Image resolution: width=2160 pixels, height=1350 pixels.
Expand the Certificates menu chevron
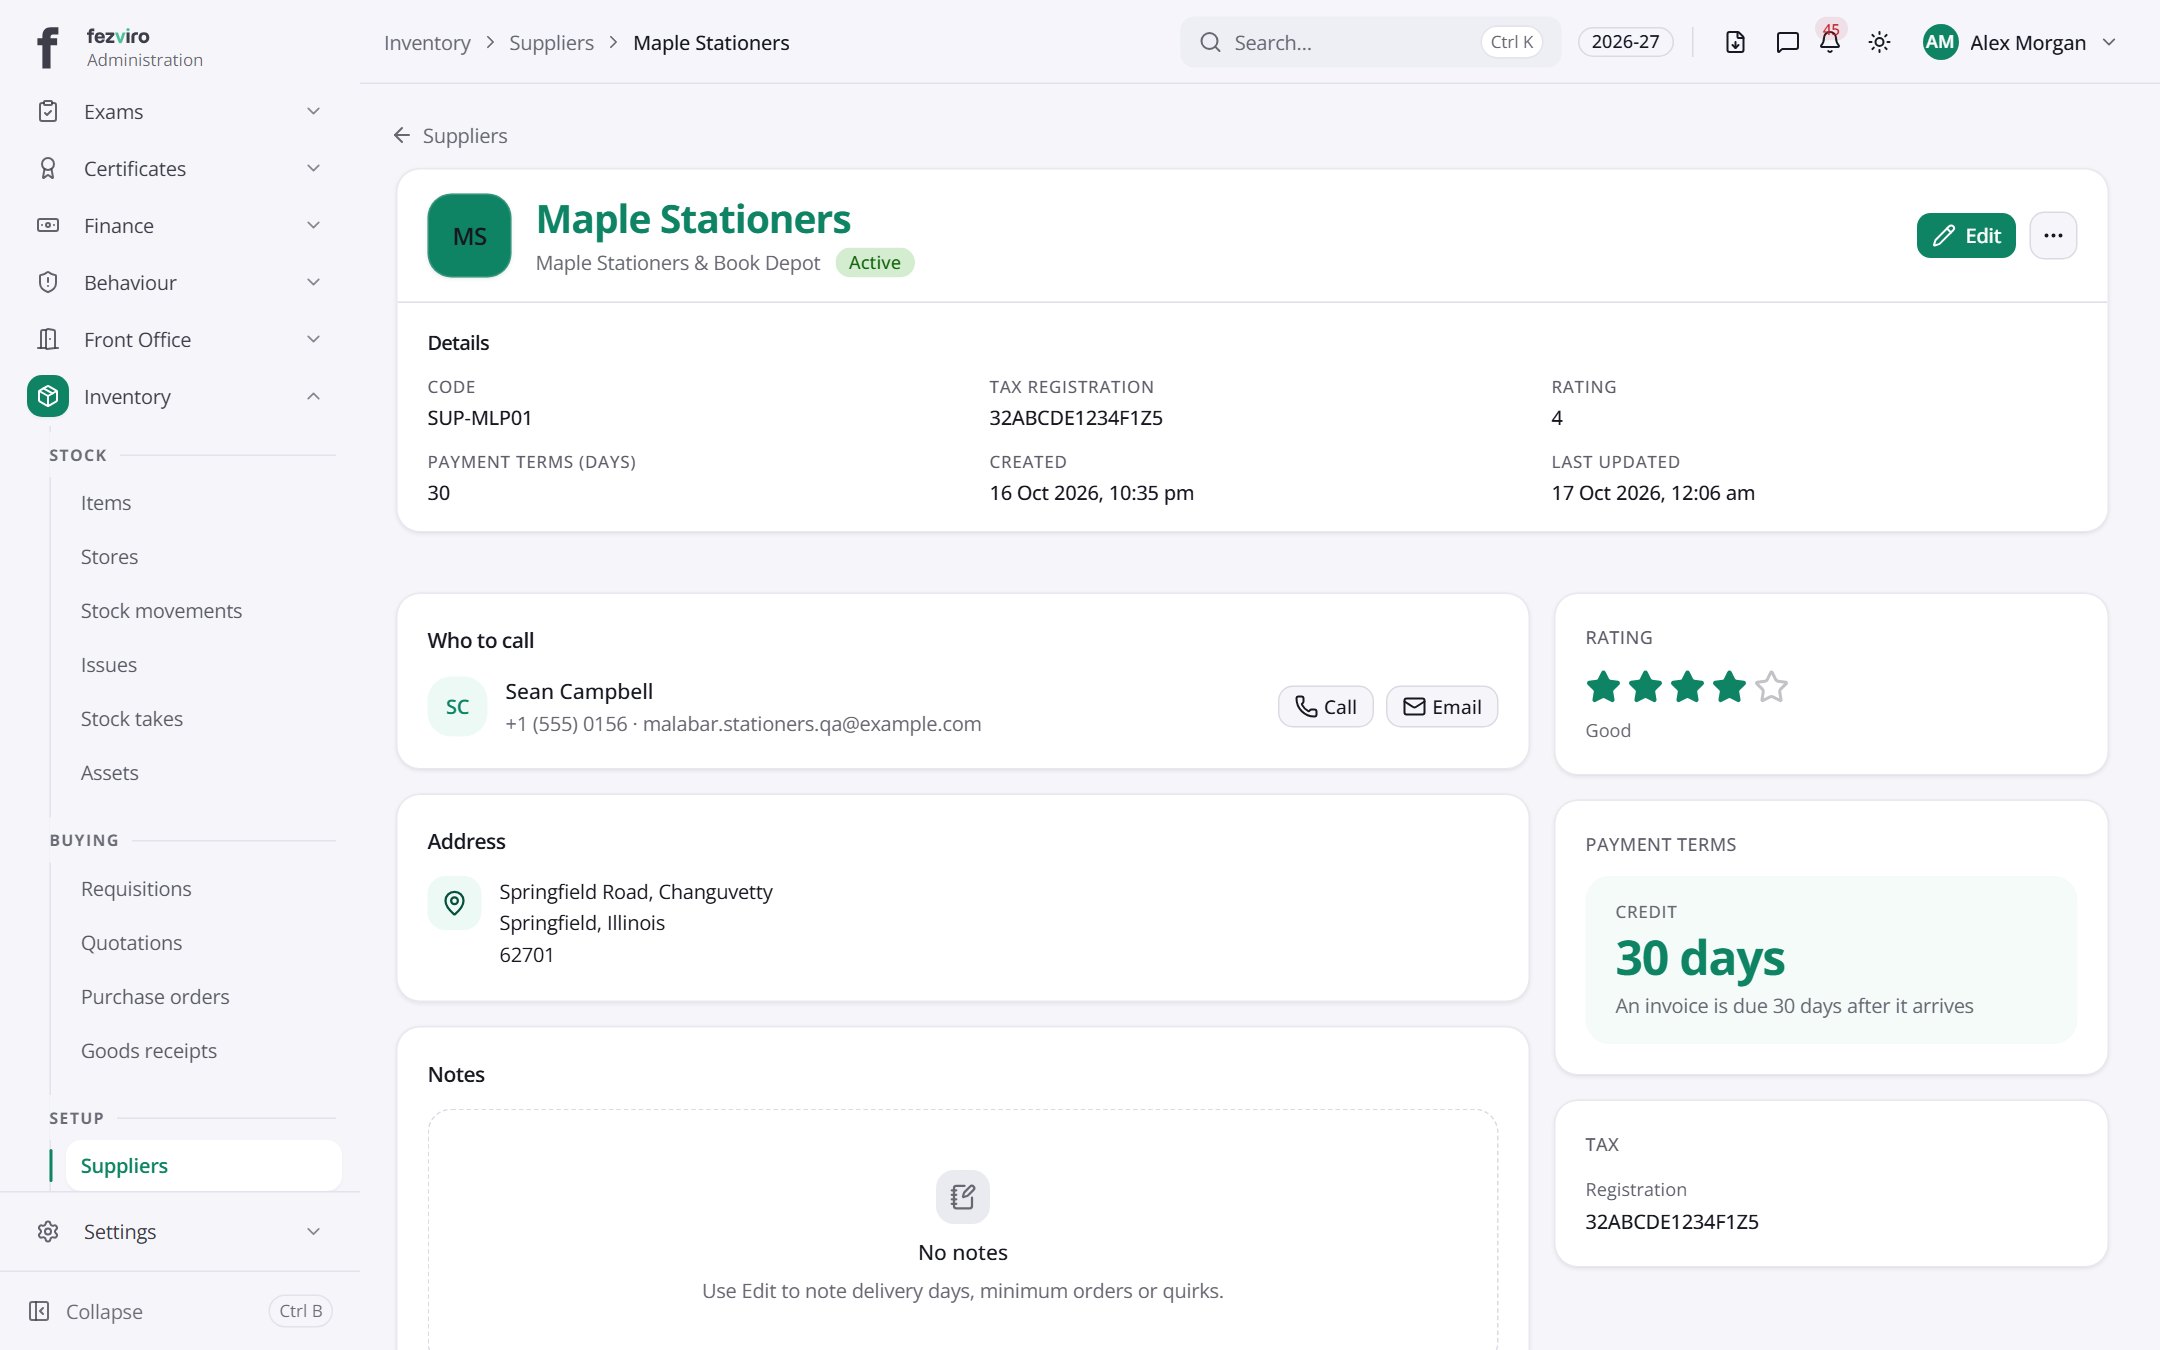point(313,168)
